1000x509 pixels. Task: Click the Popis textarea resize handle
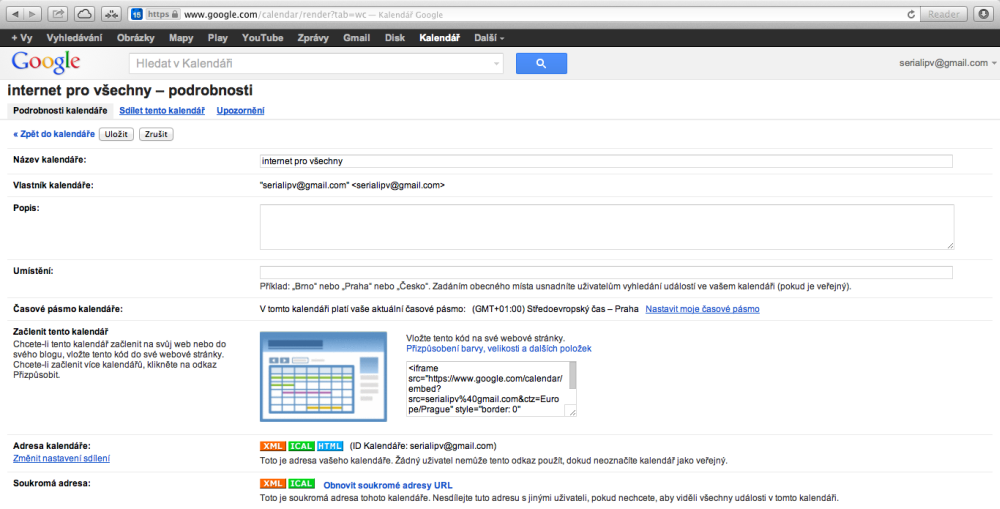(x=950, y=245)
